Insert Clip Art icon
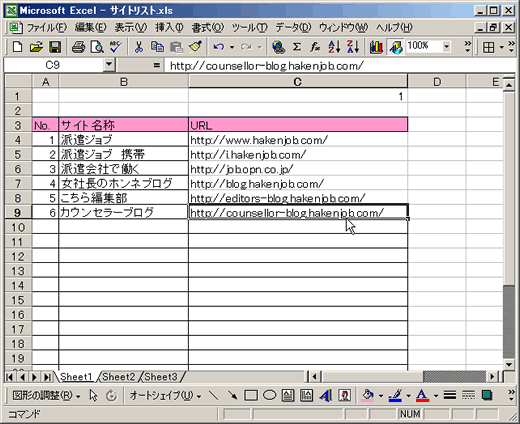This screenshot has height=424, width=520. [344, 396]
